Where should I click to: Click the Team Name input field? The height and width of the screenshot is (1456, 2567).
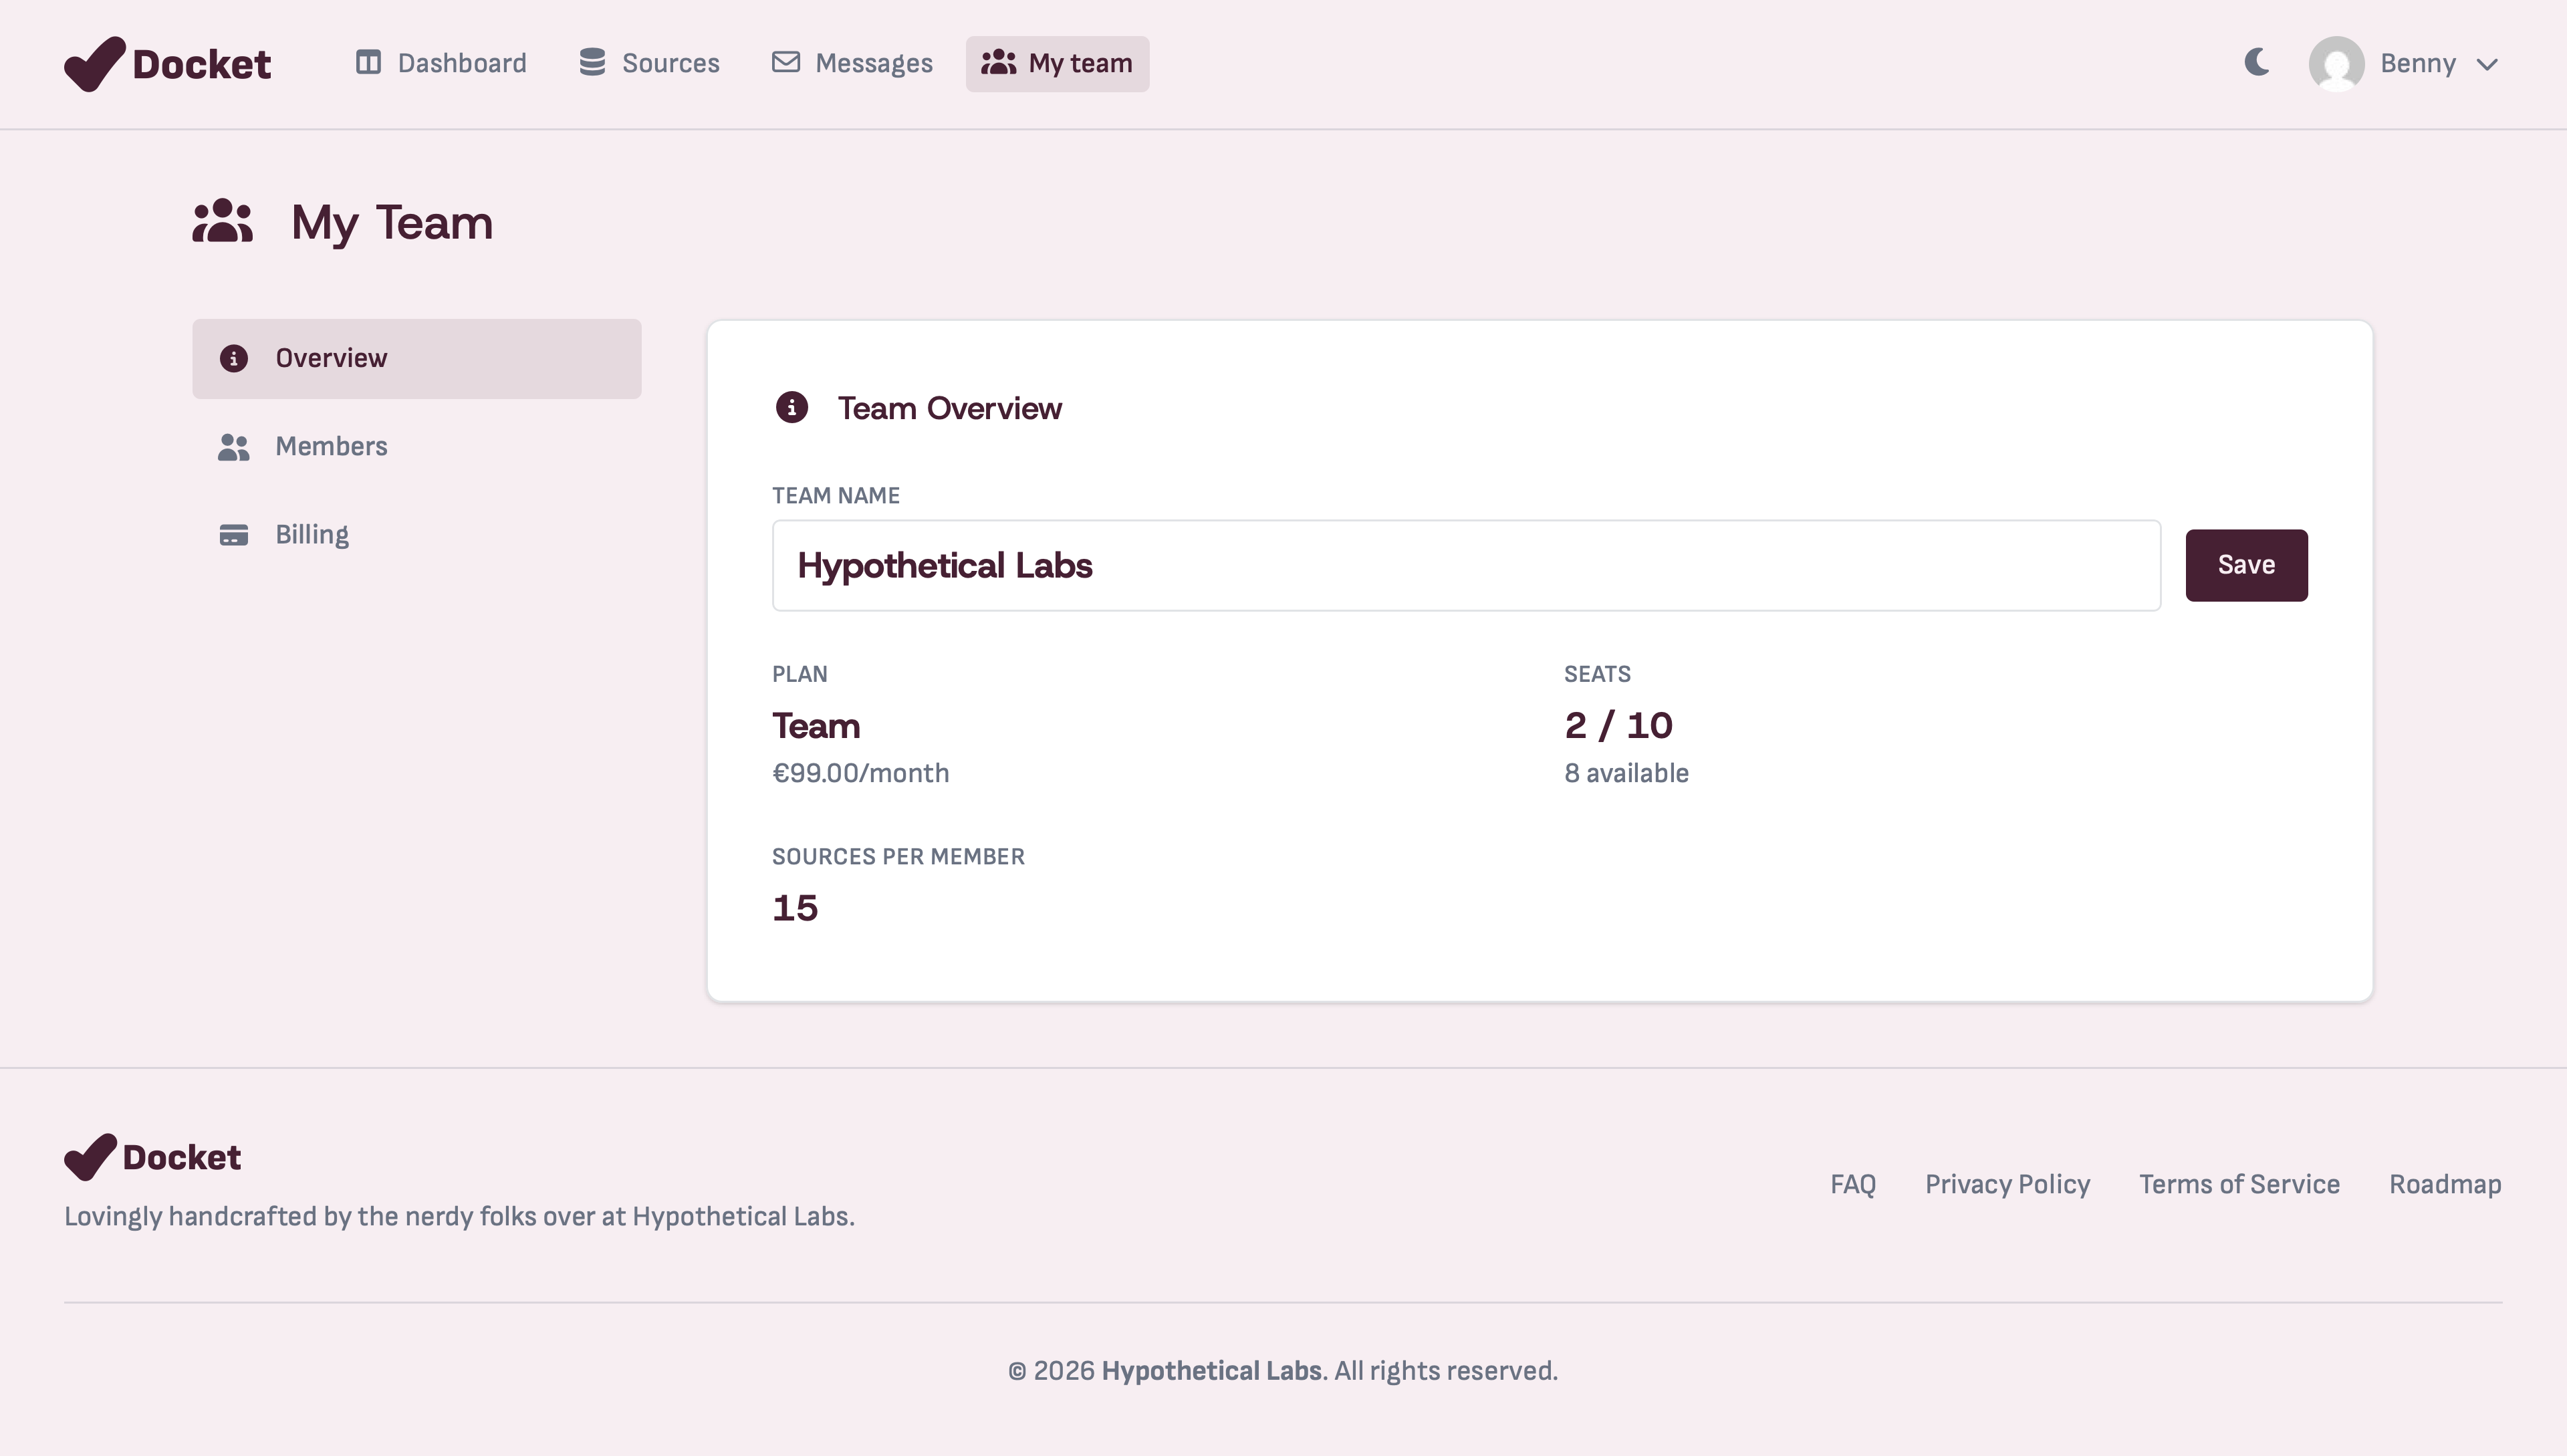point(1466,565)
